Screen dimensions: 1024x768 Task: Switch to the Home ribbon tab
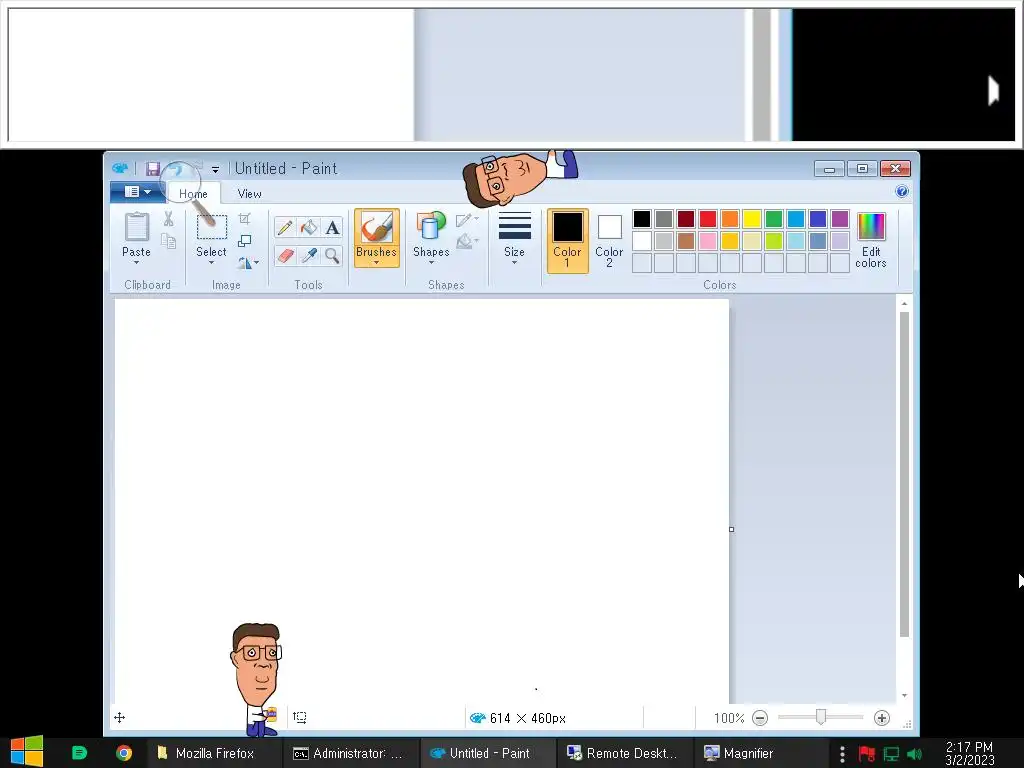coord(193,194)
